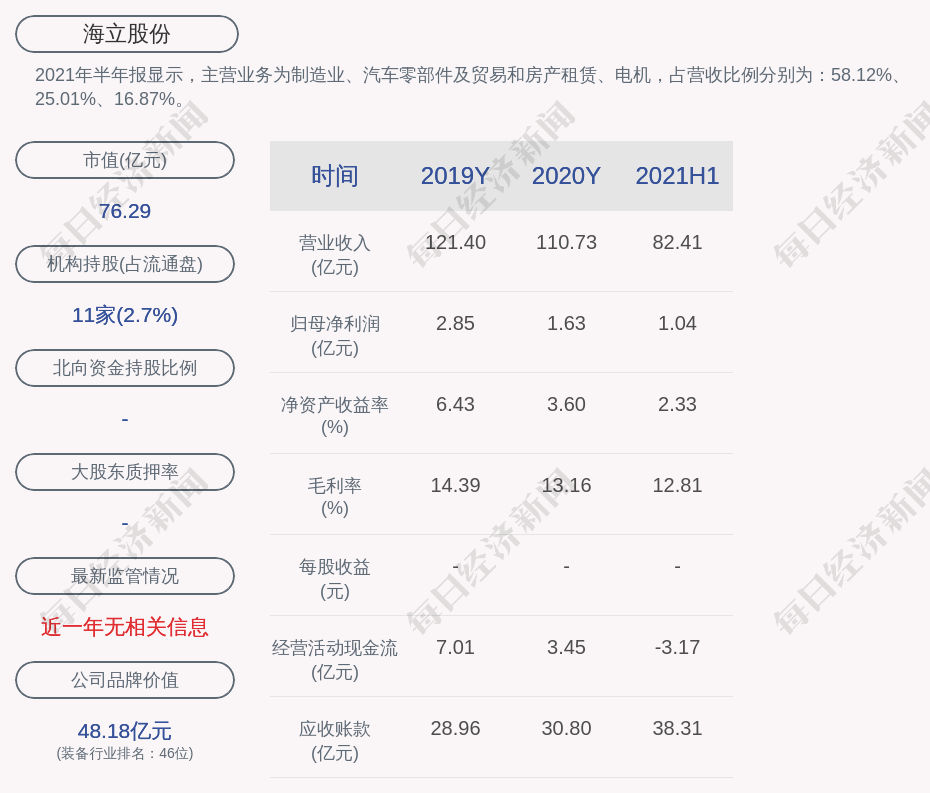Click net profit value 1.04
Image resolution: width=930 pixels, height=793 pixels.
(x=677, y=323)
